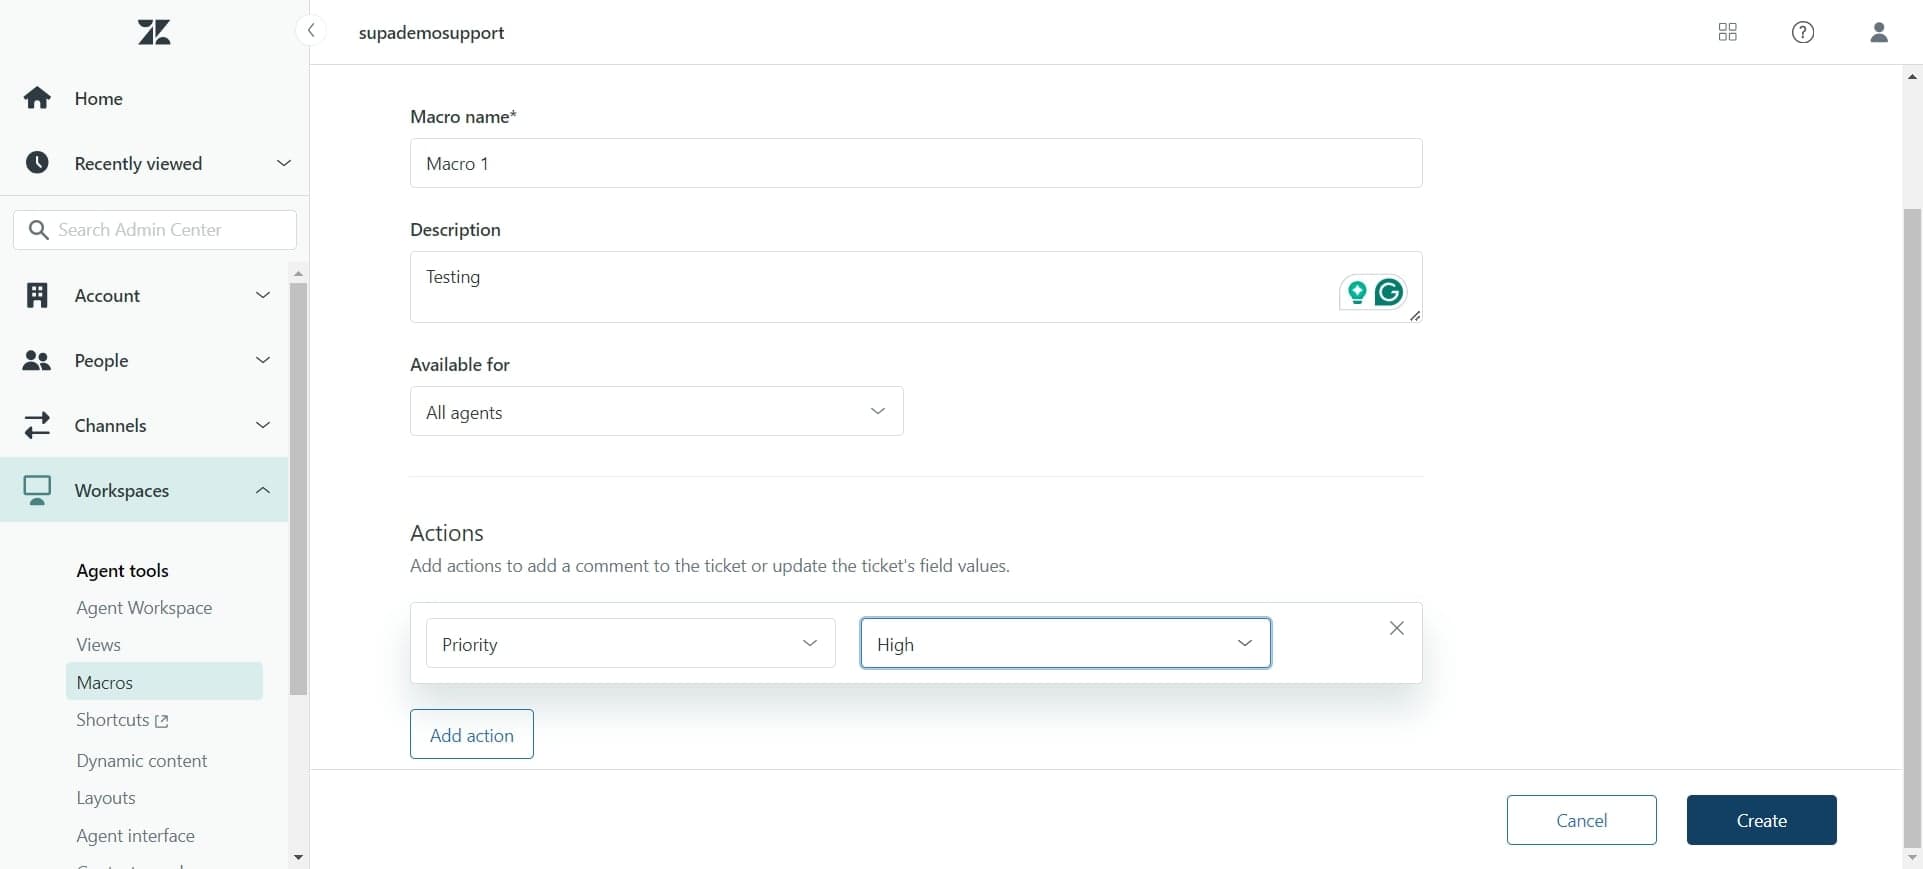The image size is (1923, 869).
Task: Open the Available for dropdown
Action: point(656,412)
